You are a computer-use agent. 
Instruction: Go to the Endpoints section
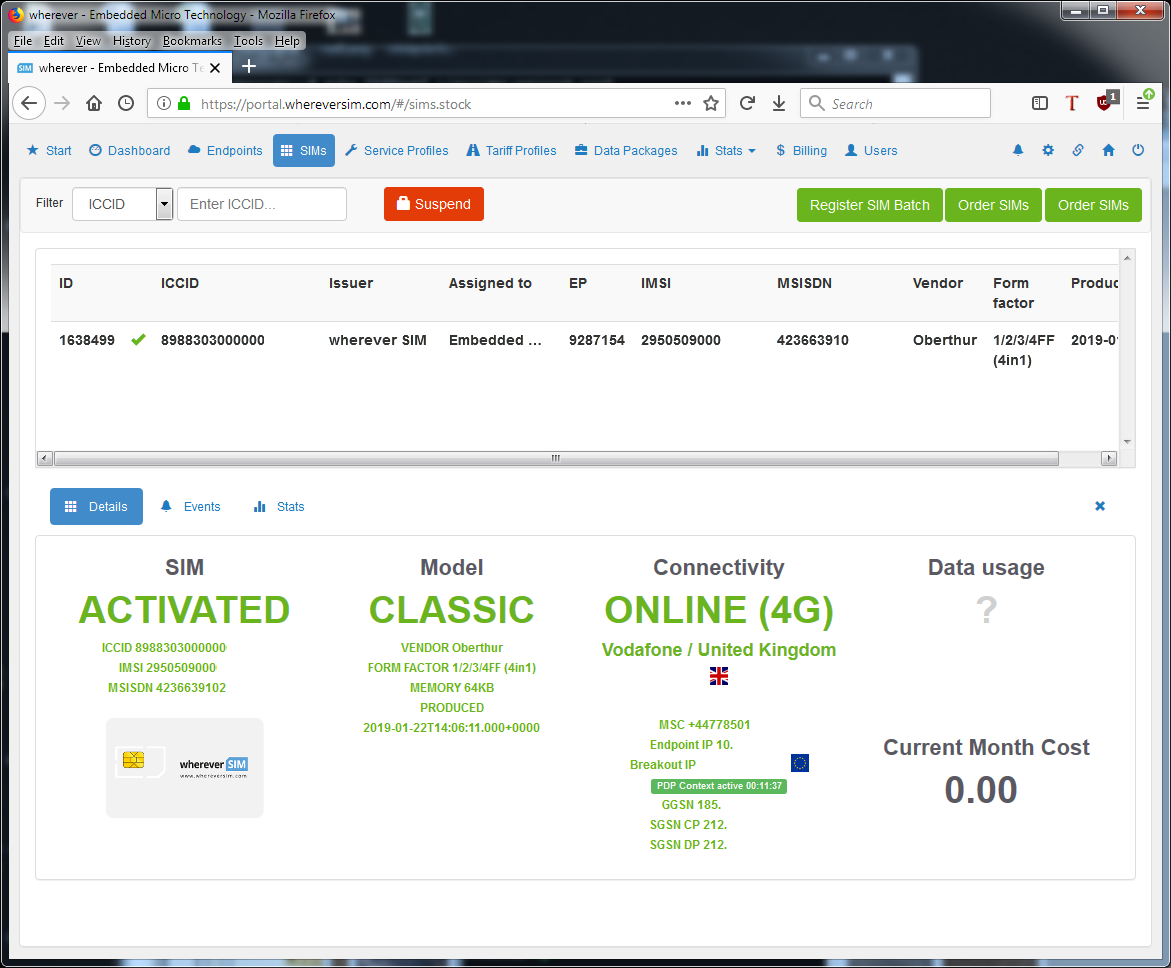(225, 150)
